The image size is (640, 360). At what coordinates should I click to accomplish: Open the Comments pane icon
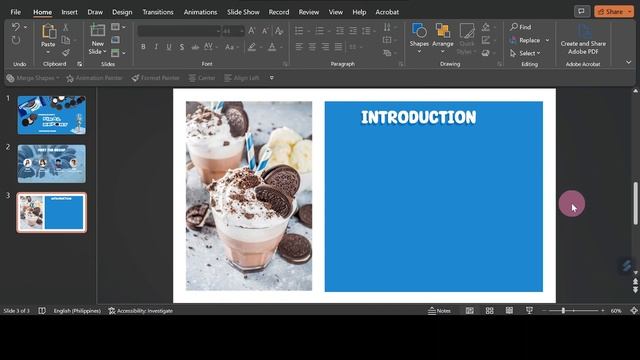point(582,11)
